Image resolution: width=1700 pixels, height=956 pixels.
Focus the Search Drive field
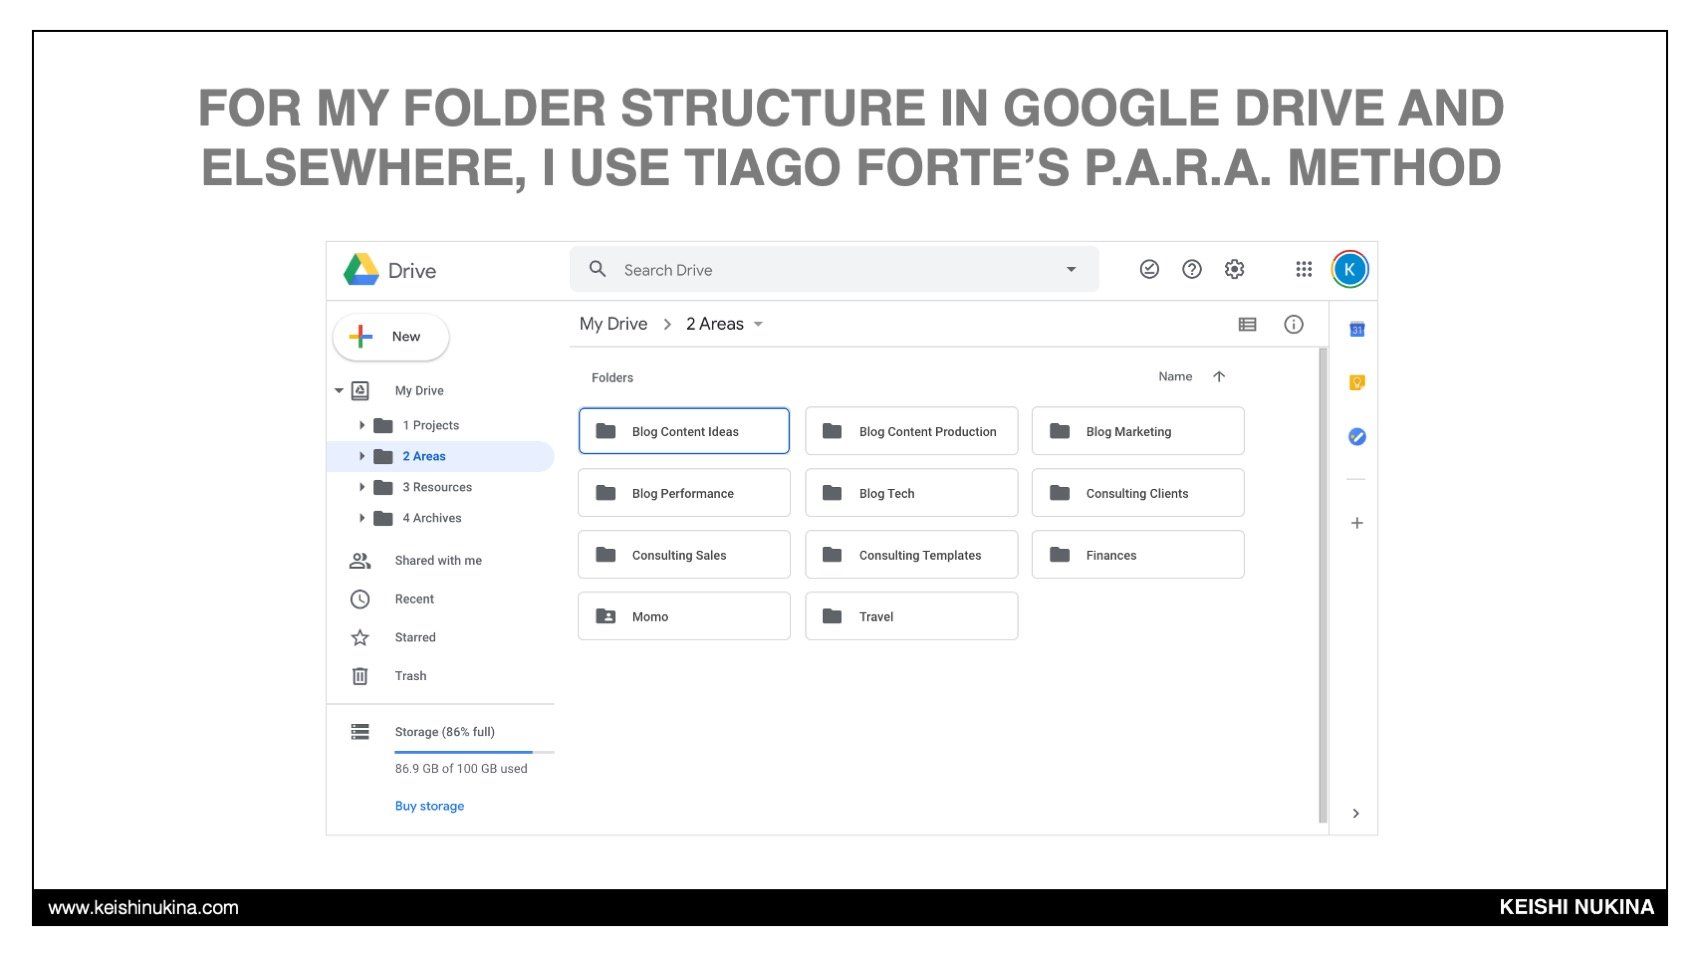[x=834, y=269]
